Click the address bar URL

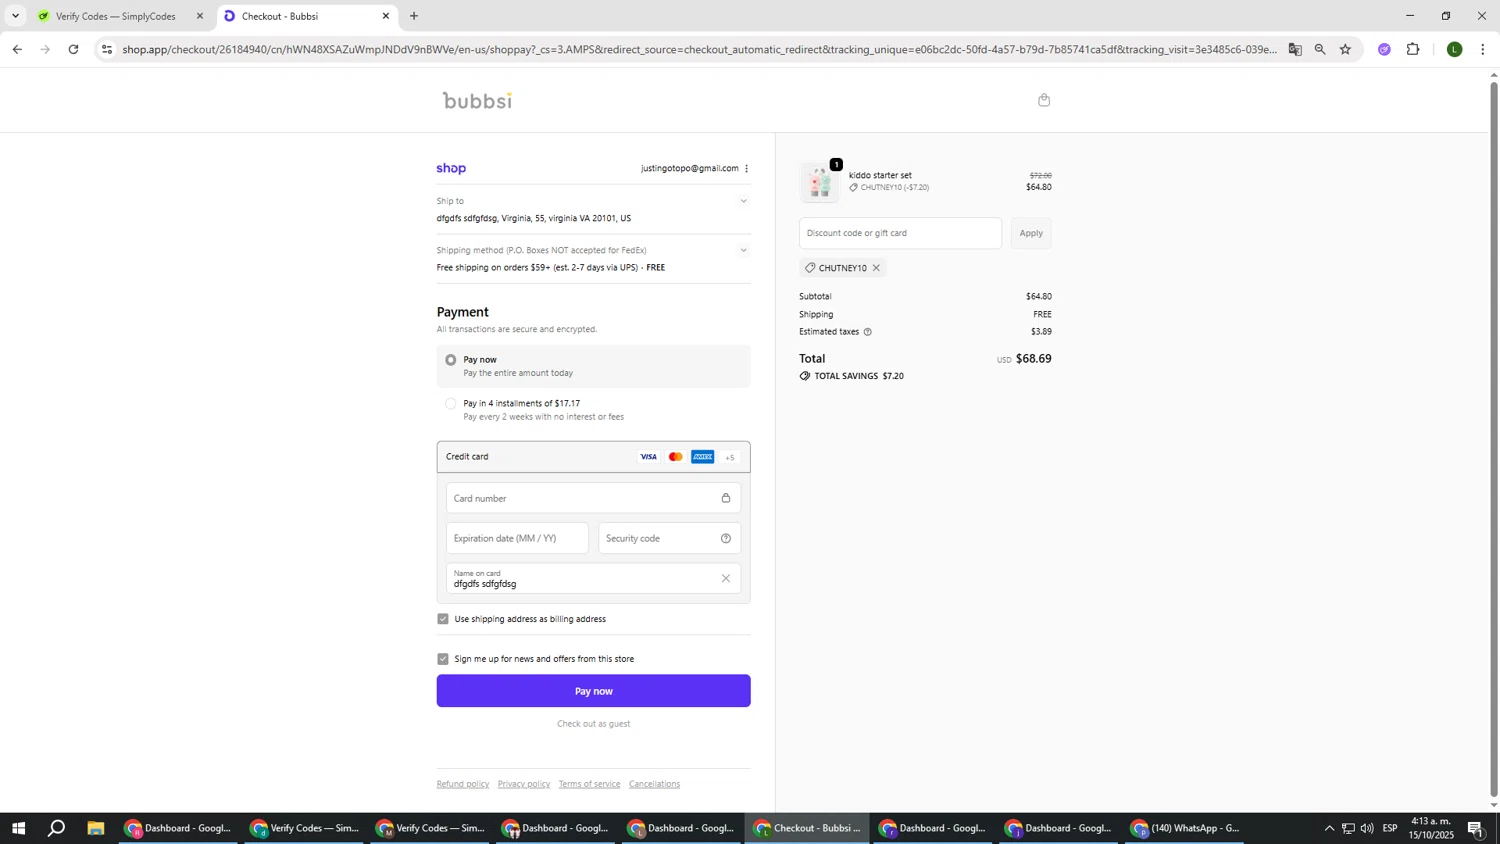point(698,49)
